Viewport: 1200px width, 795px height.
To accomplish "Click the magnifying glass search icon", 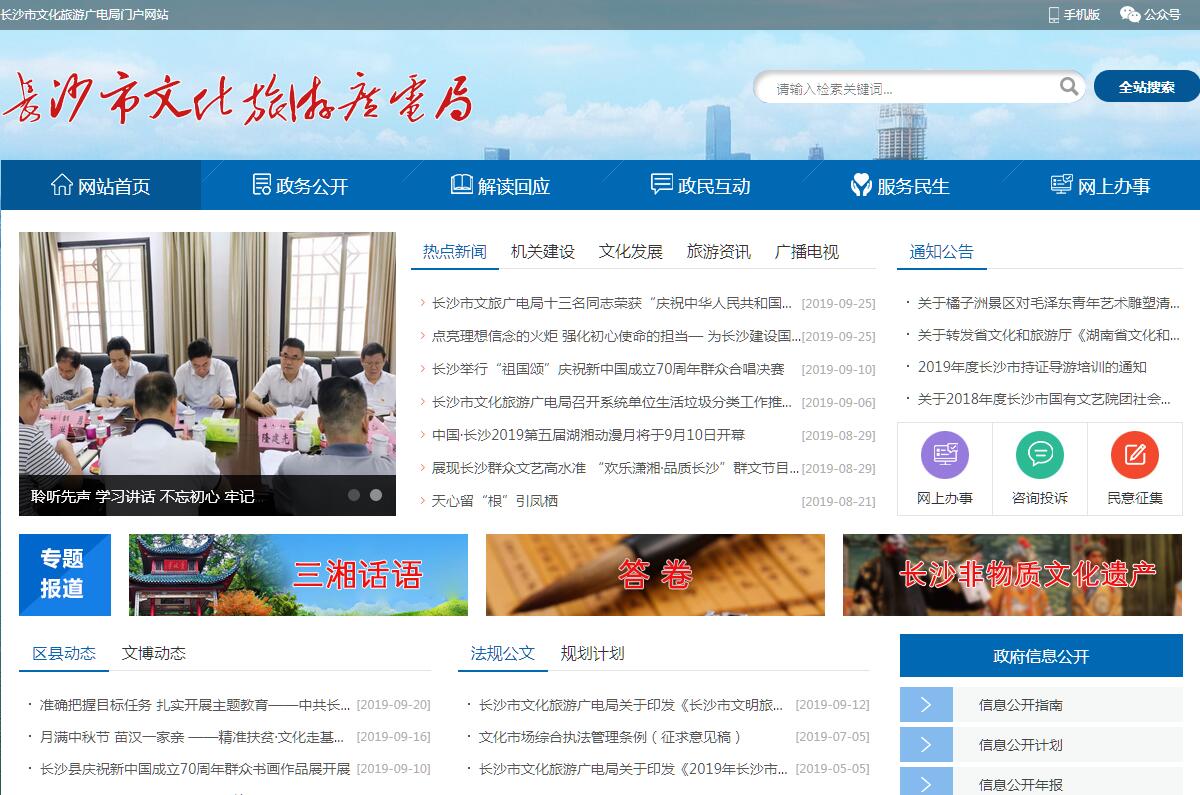I will click(x=1069, y=87).
